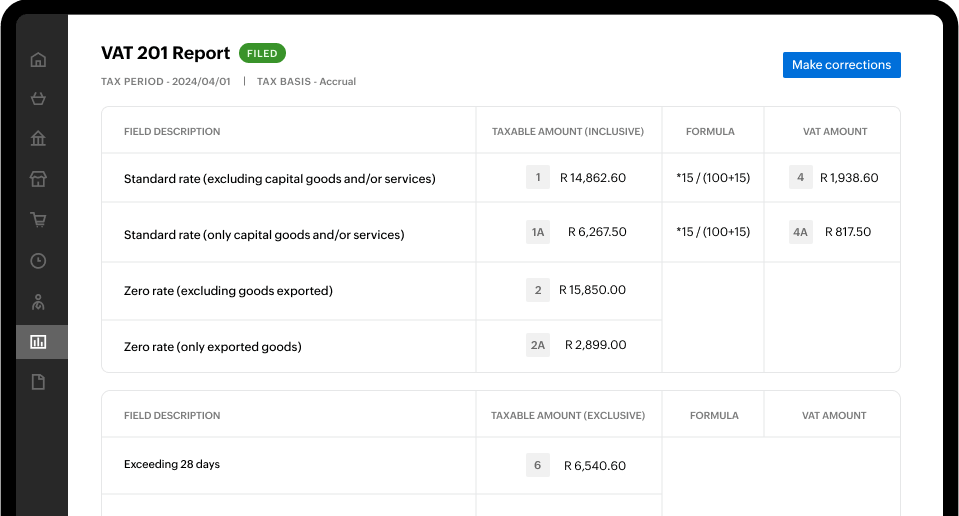Click field box 1 beside R 14,862.60
Image resolution: width=959 pixels, height=516 pixels.
click(538, 178)
